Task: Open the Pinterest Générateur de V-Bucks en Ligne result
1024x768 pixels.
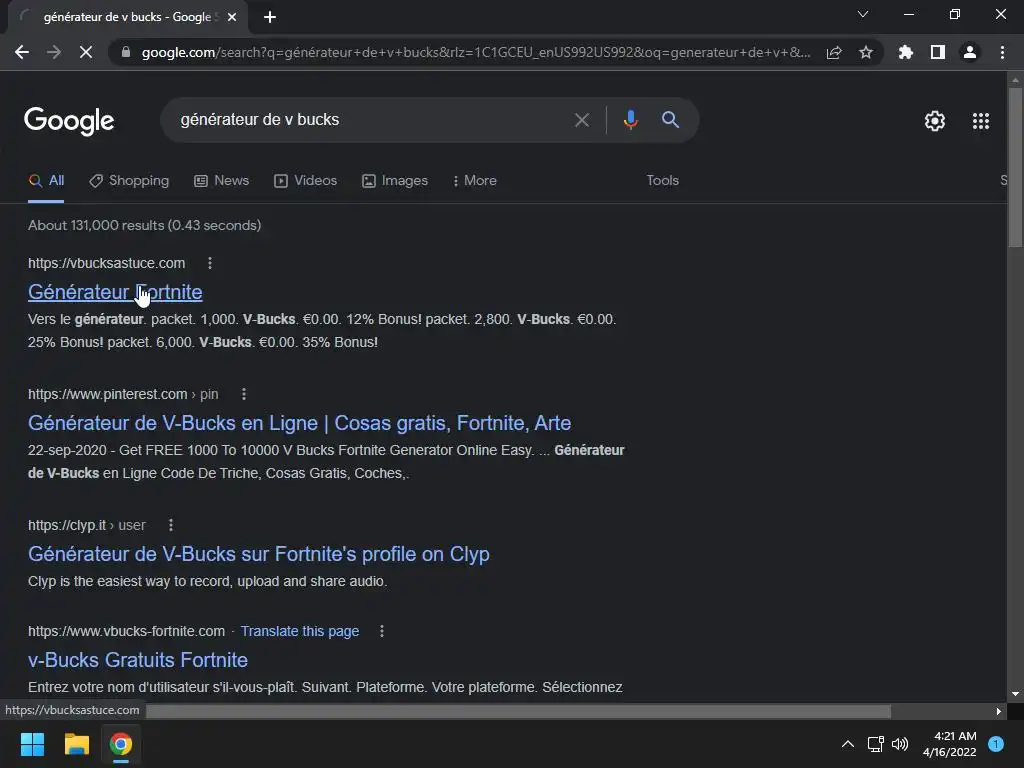Action: click(x=299, y=423)
